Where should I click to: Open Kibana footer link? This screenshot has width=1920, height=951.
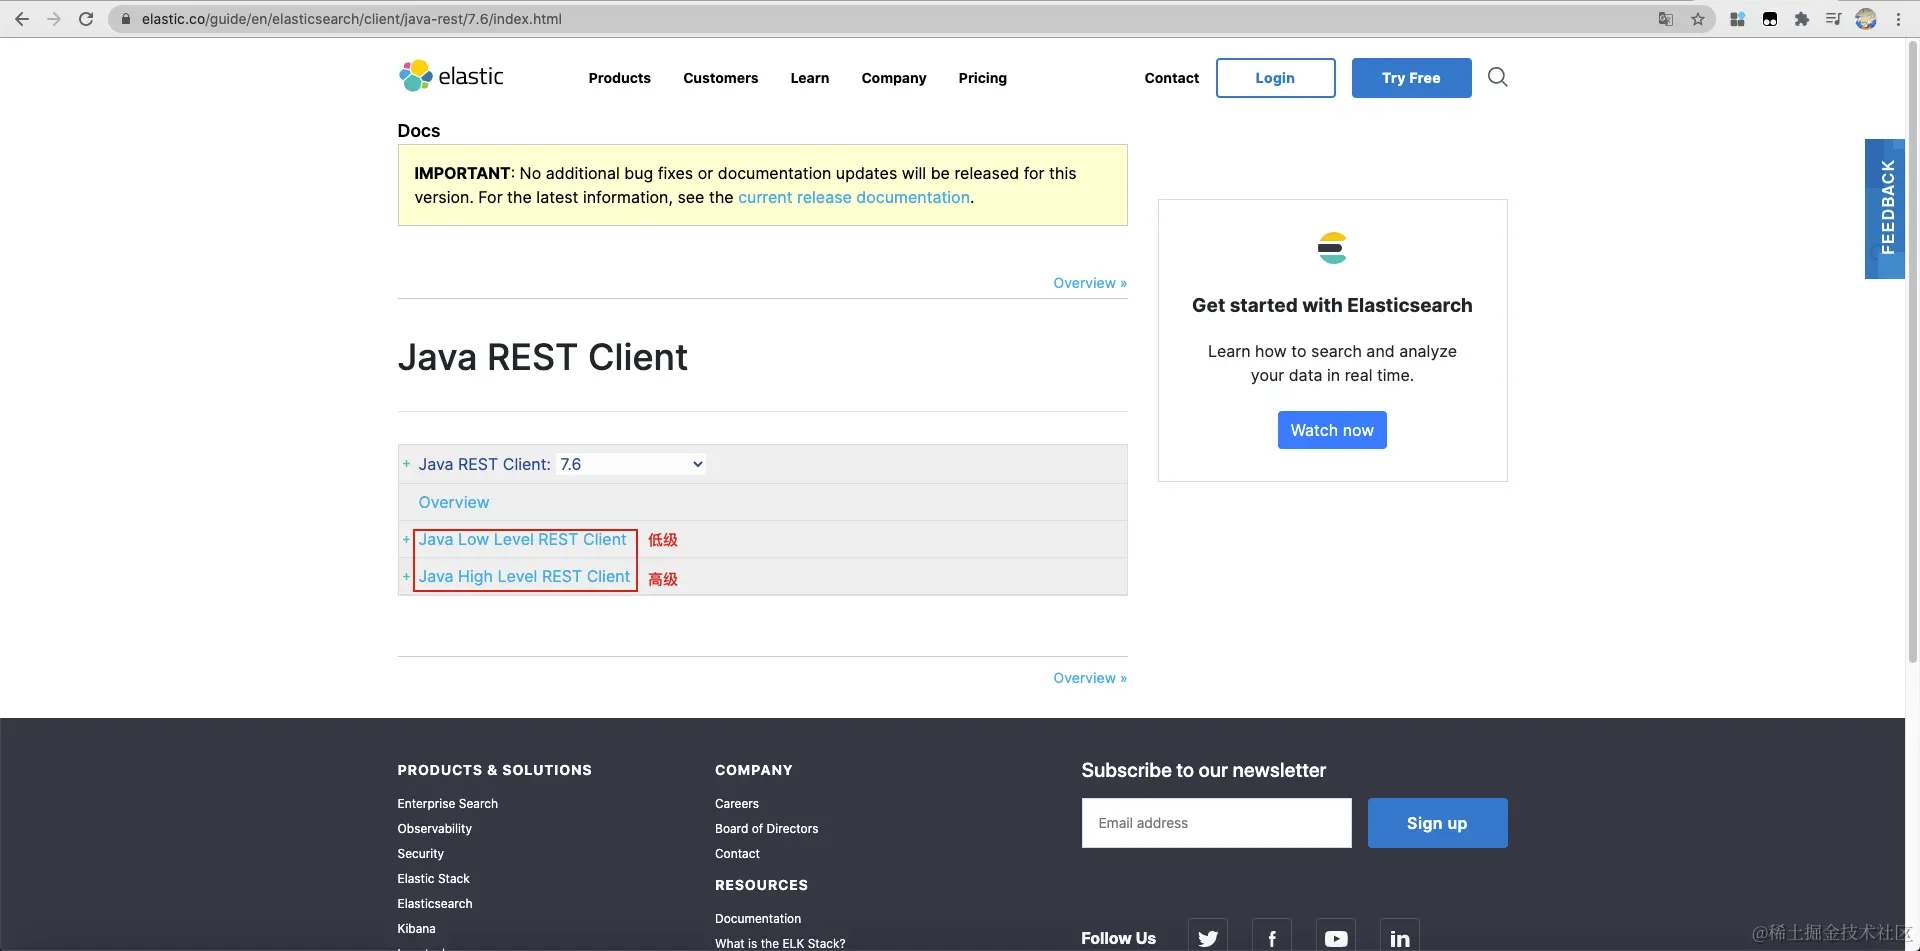point(417,929)
